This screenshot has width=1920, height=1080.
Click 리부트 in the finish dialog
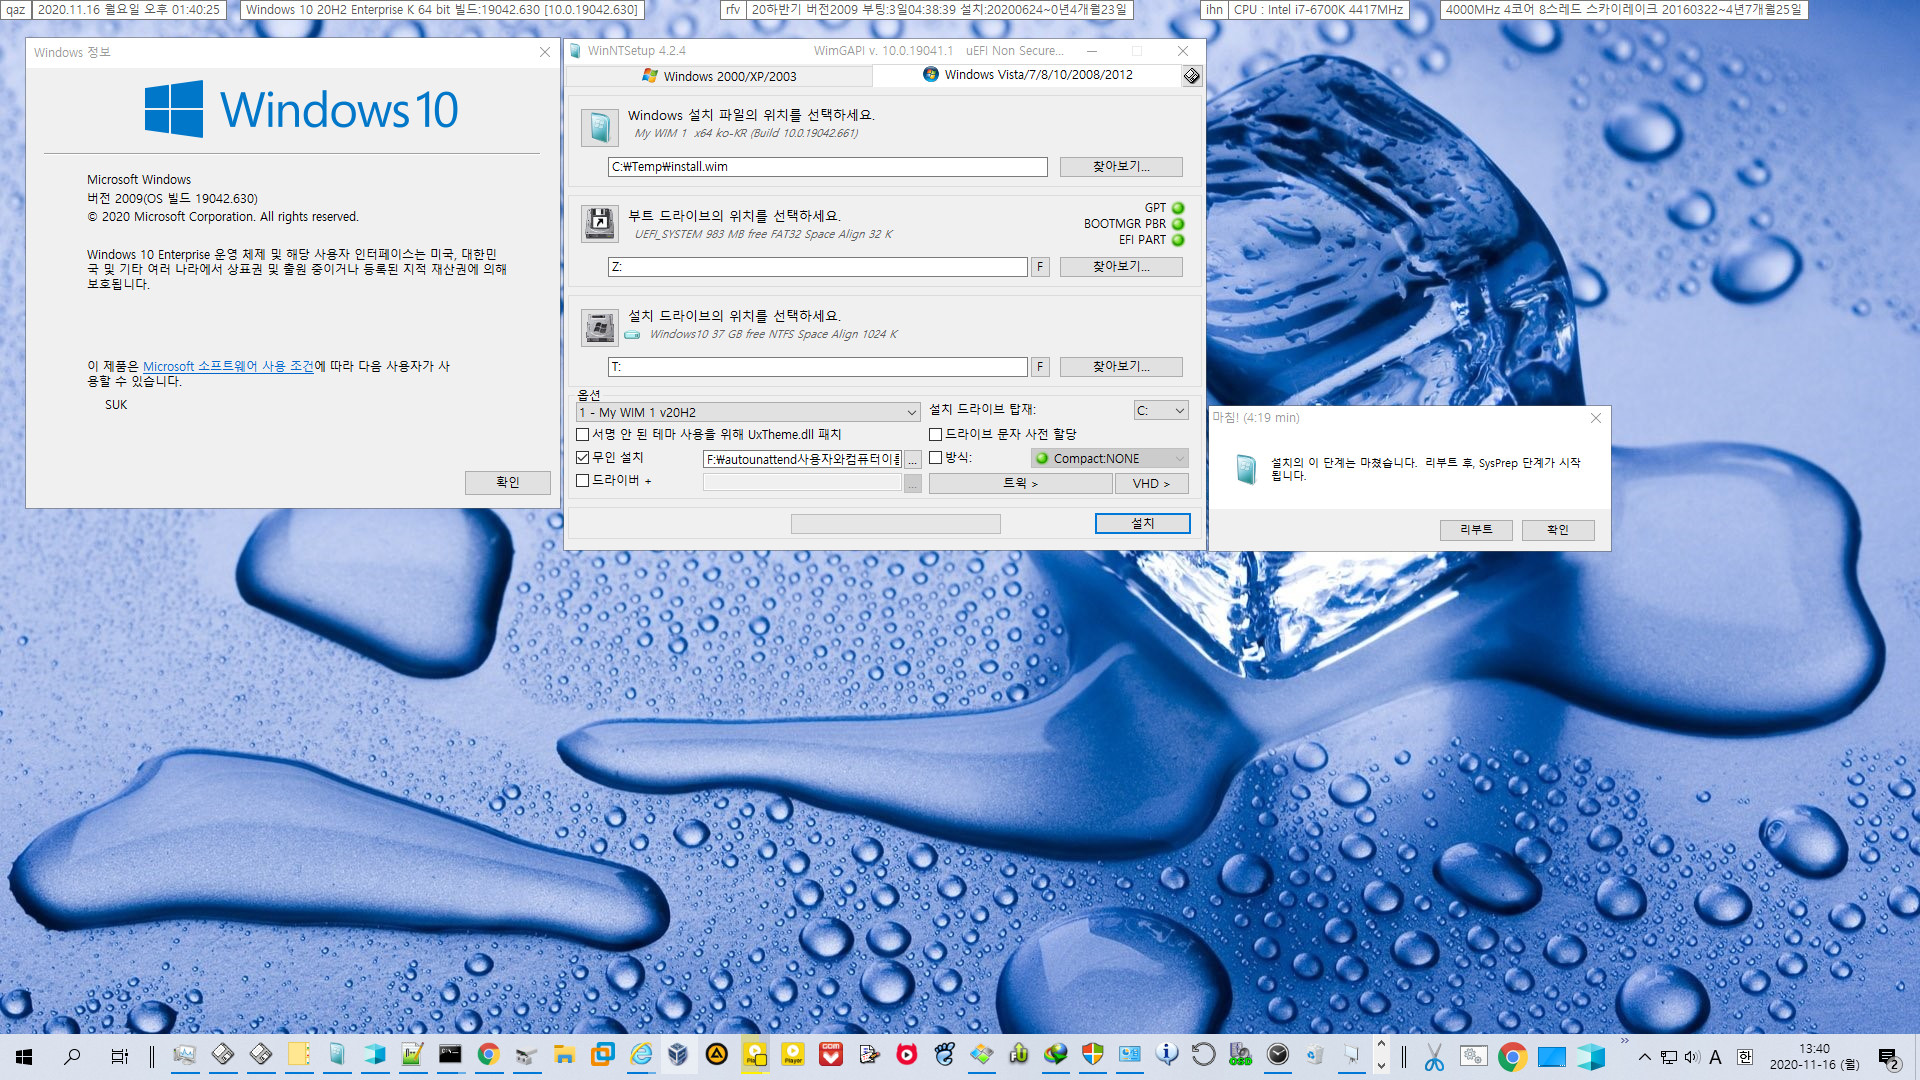pyautogui.click(x=1476, y=530)
